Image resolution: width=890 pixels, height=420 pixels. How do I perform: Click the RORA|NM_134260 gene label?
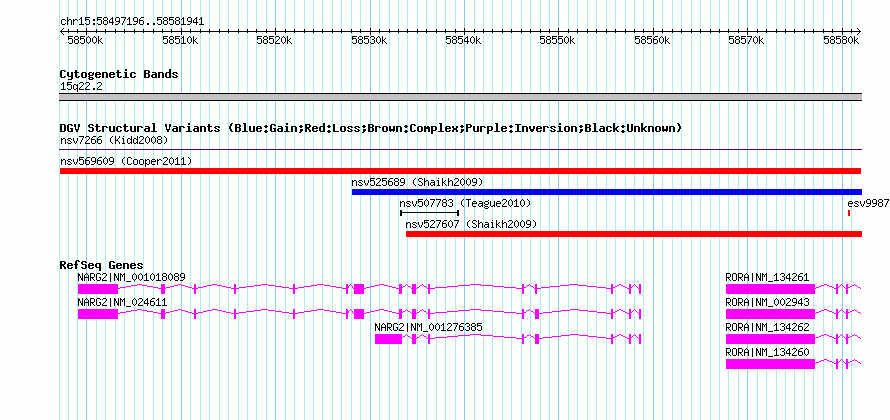767,352
